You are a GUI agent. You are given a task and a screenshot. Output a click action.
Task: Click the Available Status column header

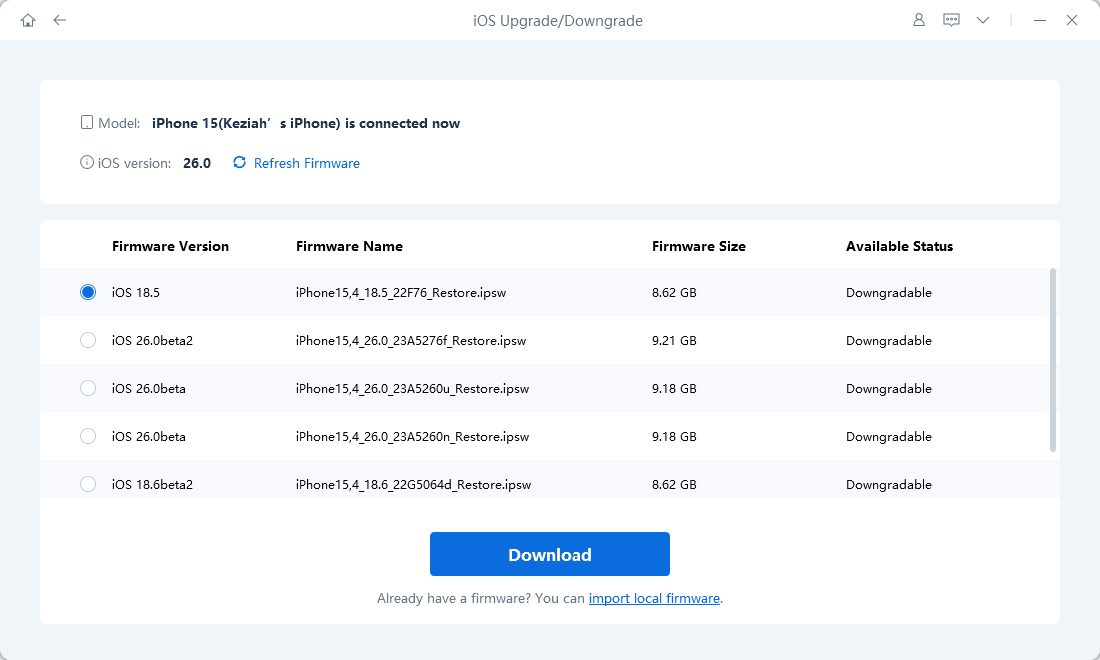(x=899, y=246)
